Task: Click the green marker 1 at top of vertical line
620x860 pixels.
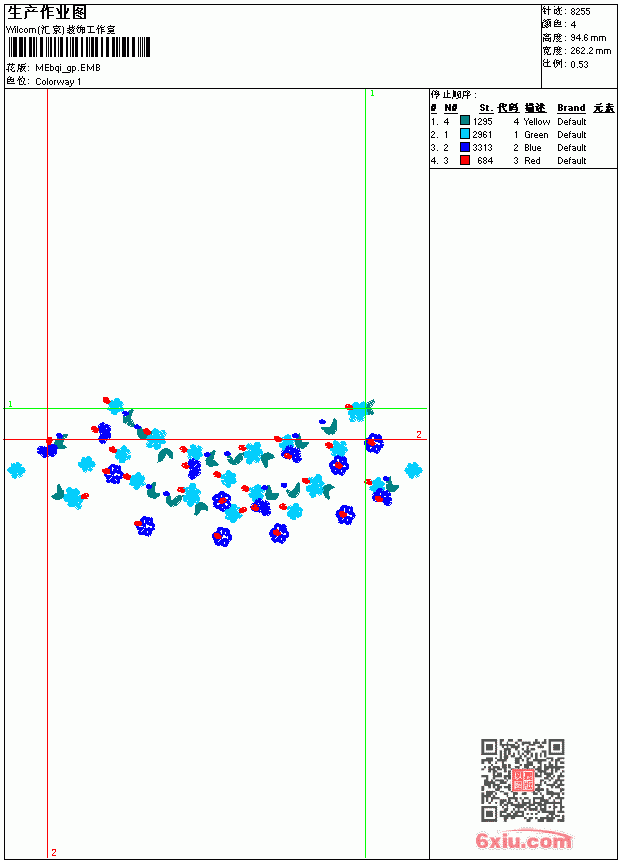Action: (x=372, y=94)
